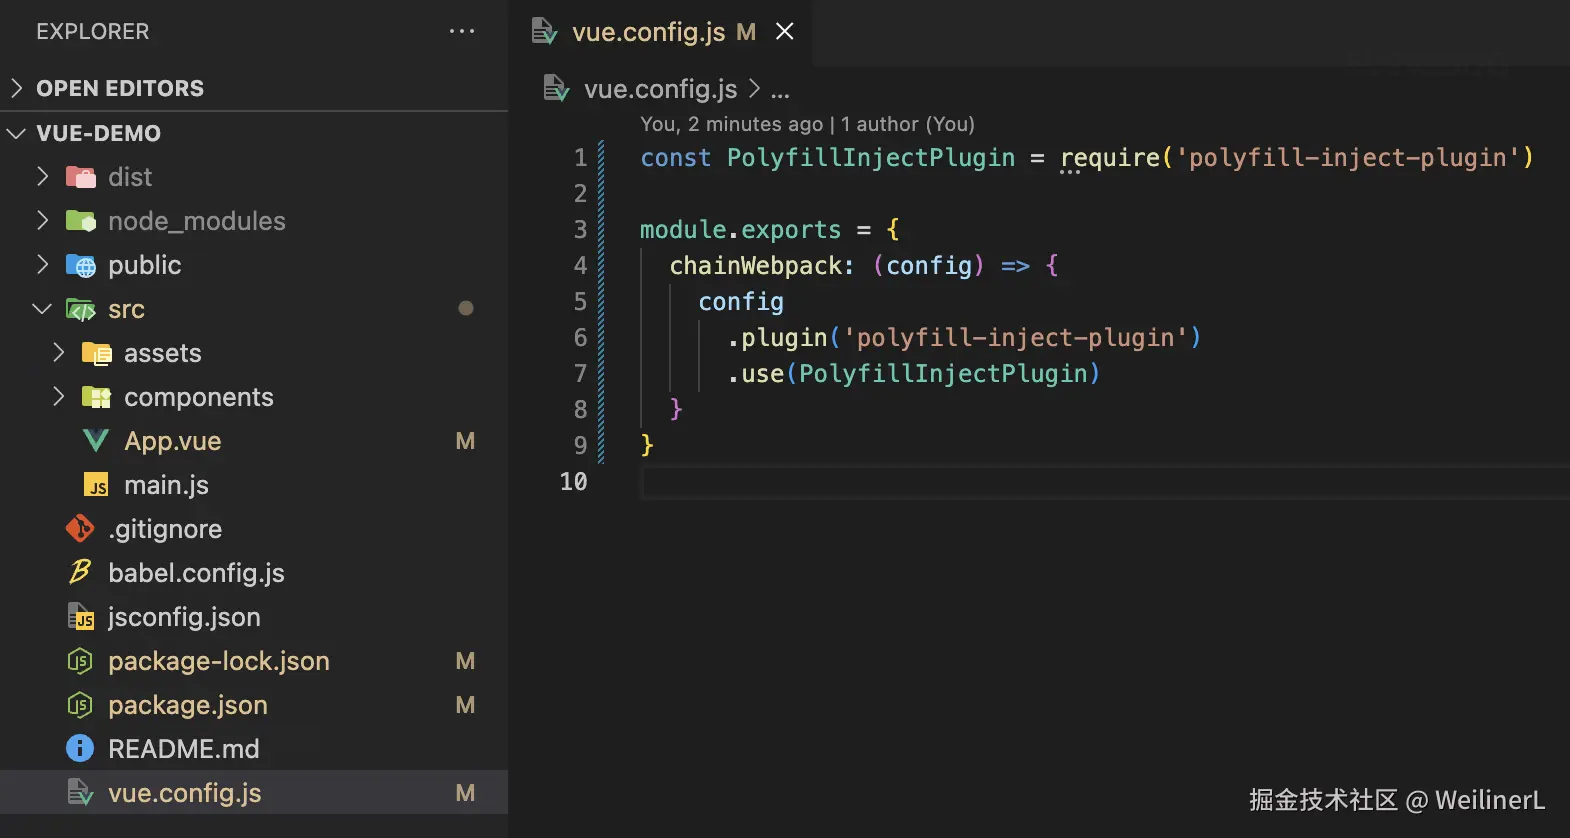Click the Vue logo icon of App.vue
This screenshot has width=1570, height=838.
click(x=96, y=441)
